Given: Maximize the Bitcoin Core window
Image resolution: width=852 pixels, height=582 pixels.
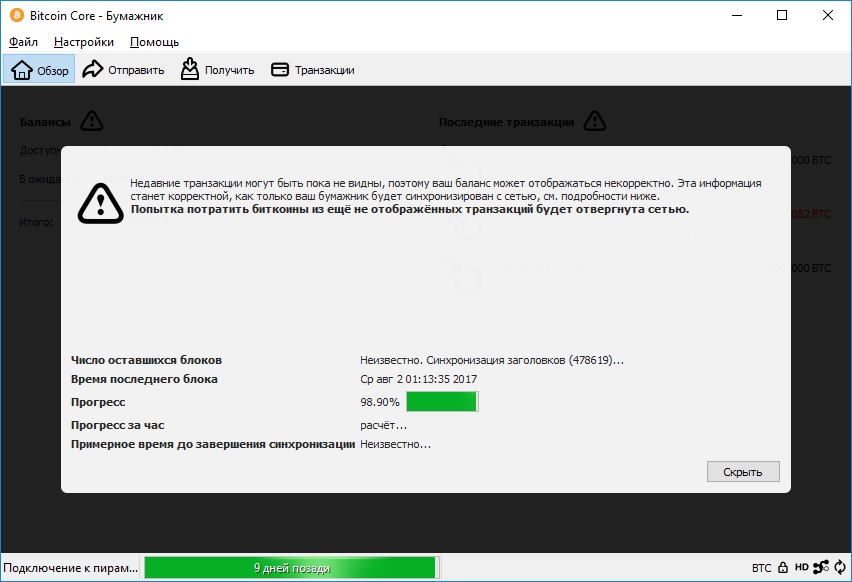Looking at the screenshot, I should click(782, 15).
